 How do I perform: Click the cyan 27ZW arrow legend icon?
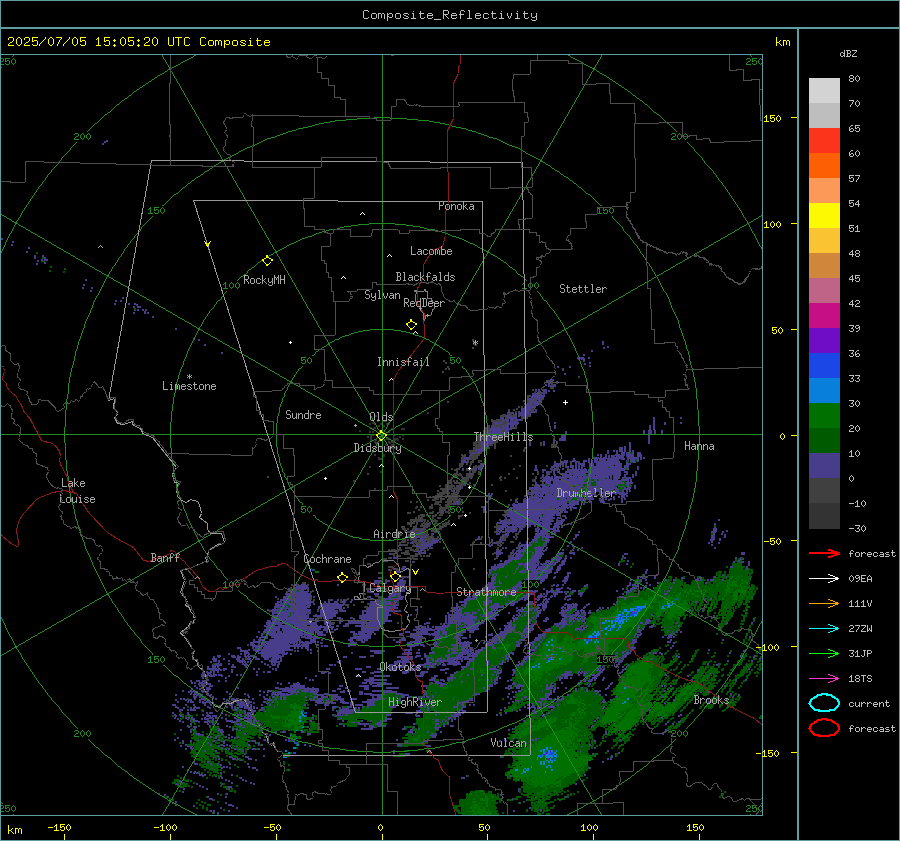pos(824,629)
